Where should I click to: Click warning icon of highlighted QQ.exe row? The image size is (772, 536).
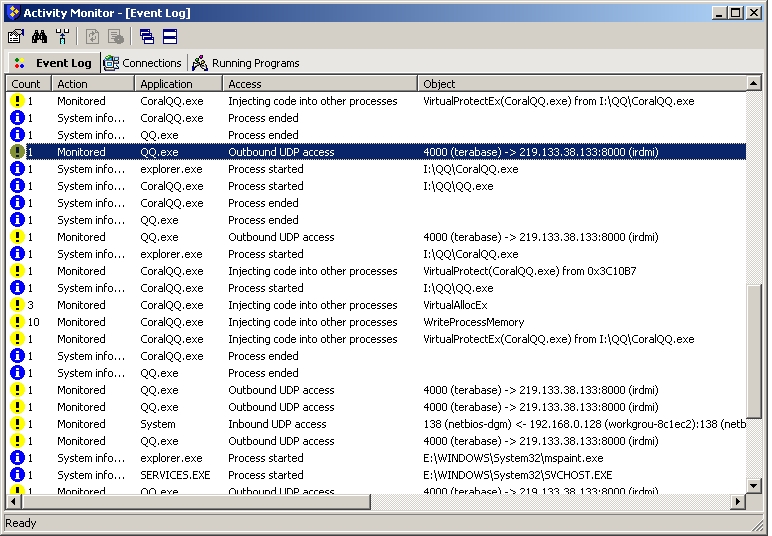17,152
